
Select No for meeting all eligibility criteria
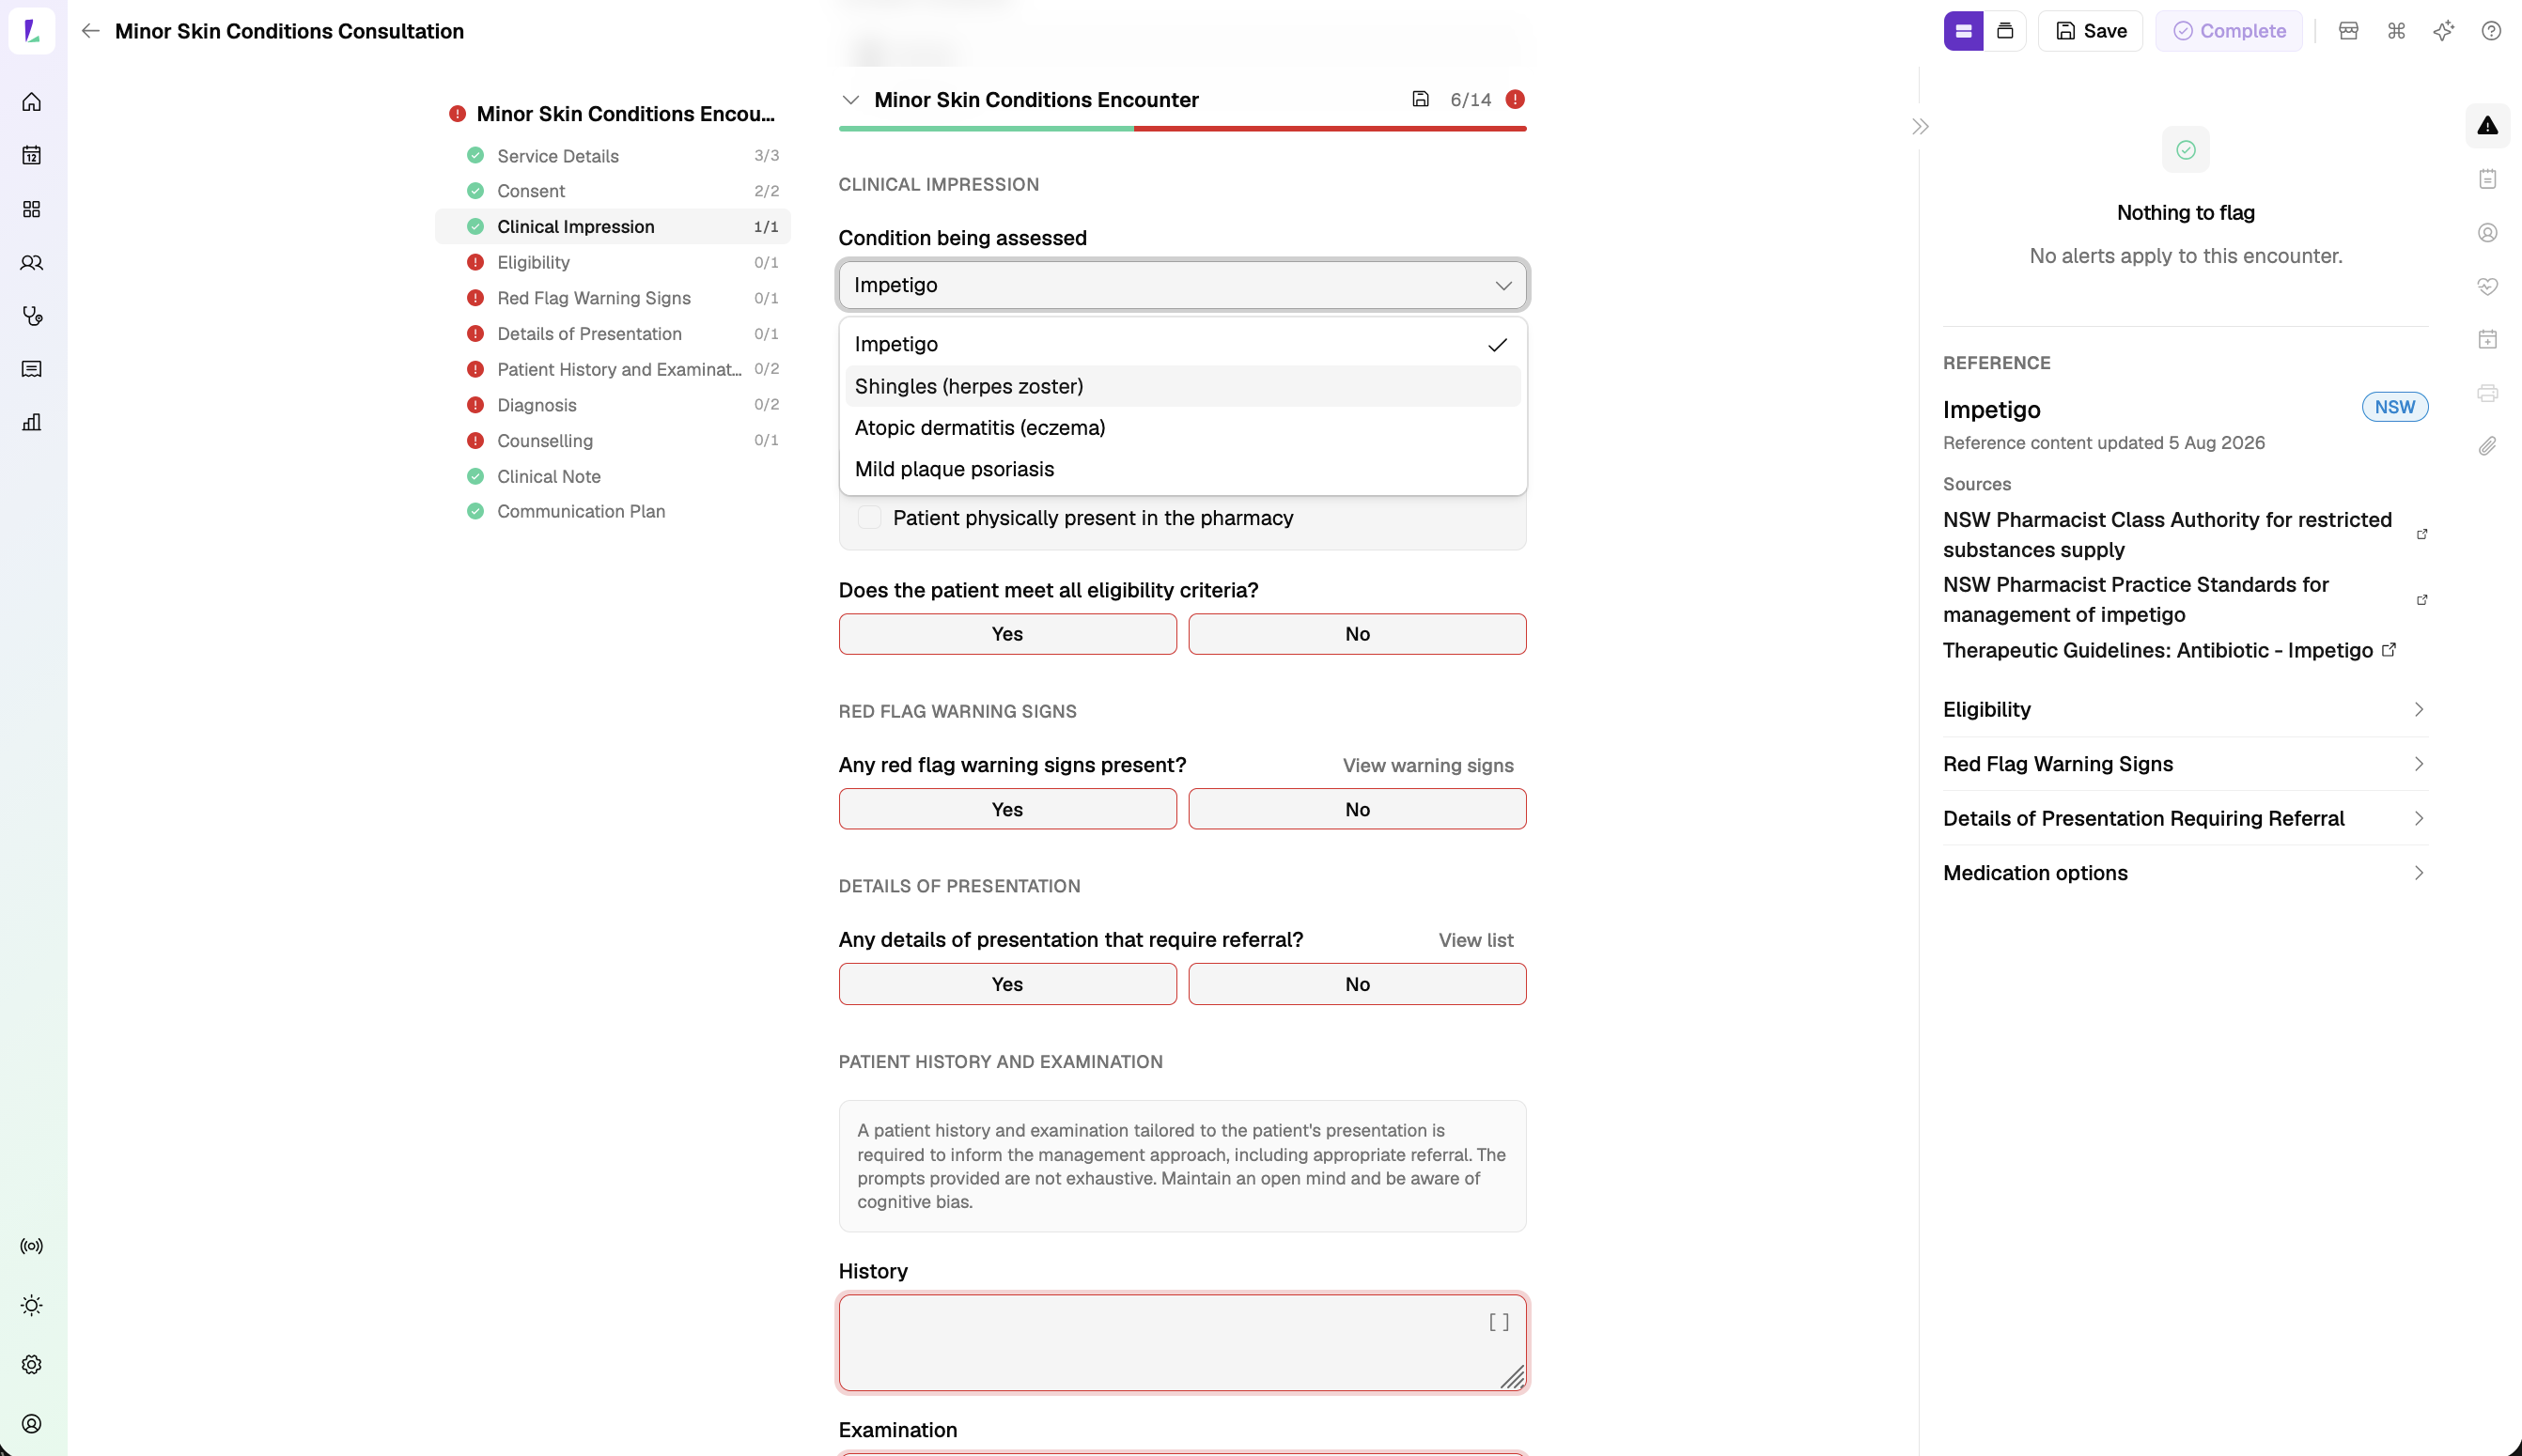[x=1357, y=634]
